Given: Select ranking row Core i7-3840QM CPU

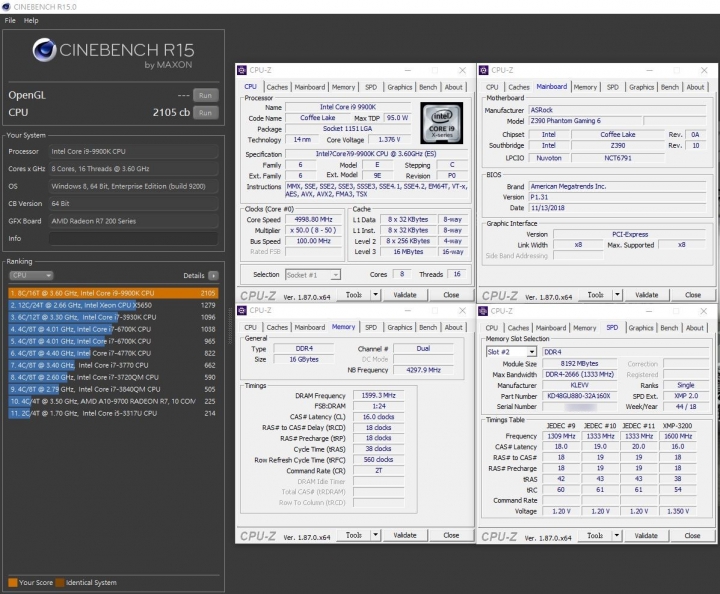Looking at the screenshot, I should [113, 389].
